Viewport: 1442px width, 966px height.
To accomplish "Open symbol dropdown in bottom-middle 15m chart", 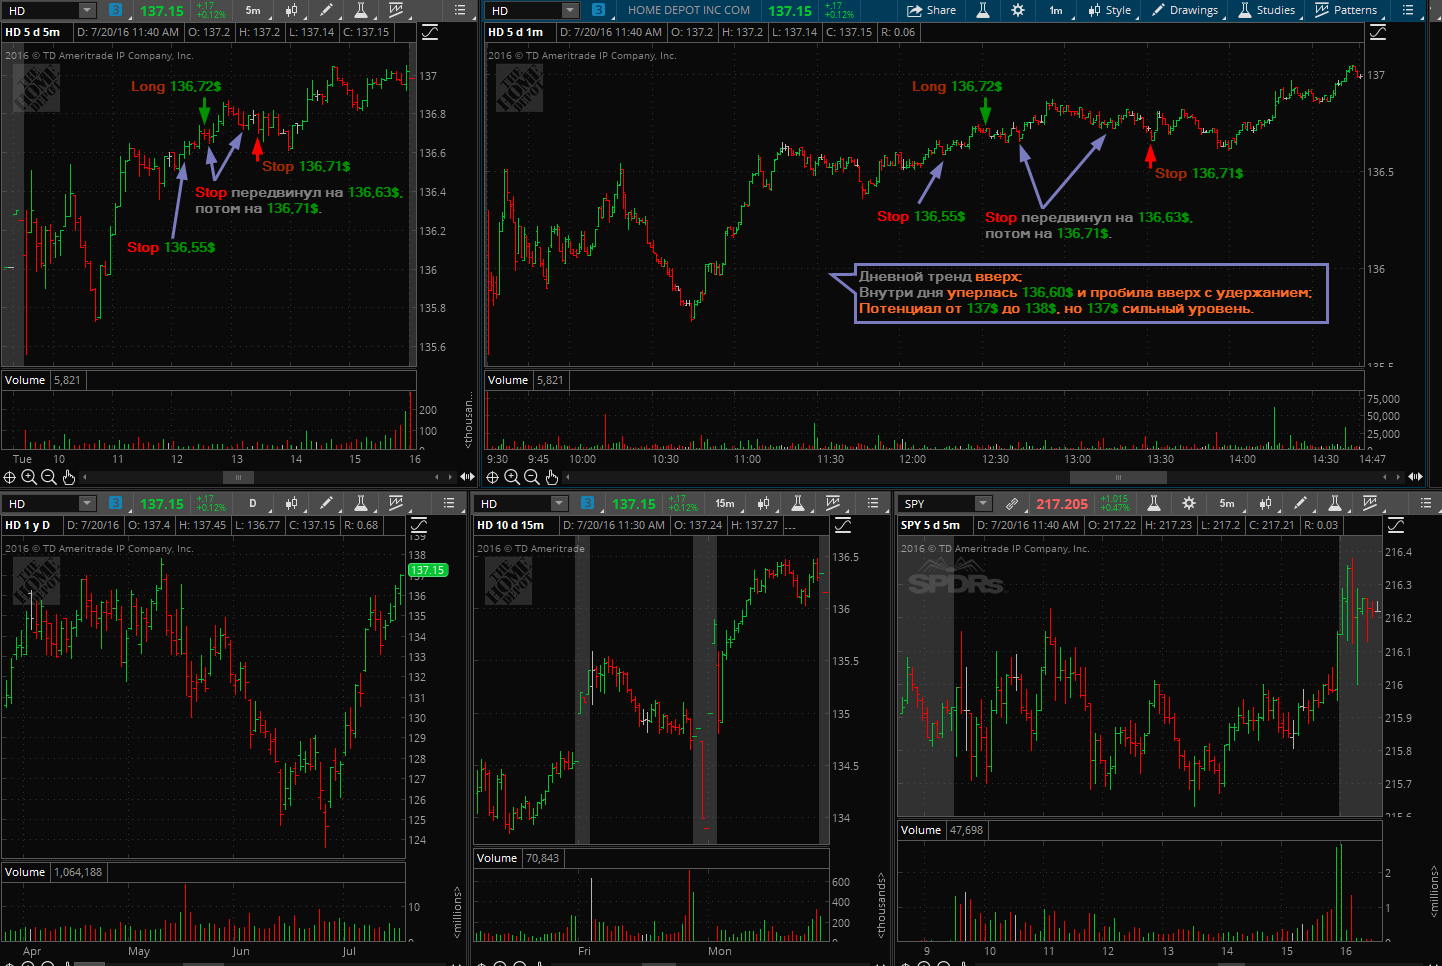I will point(559,503).
